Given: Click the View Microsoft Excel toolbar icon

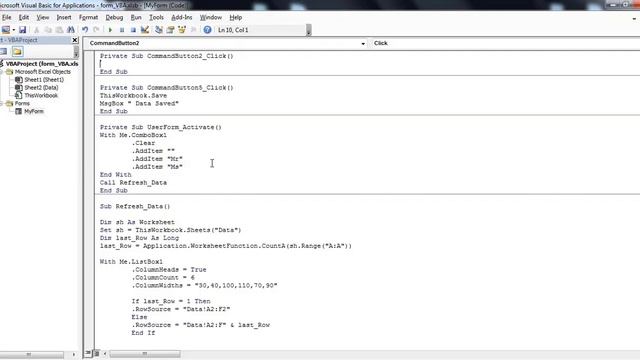Looking at the screenshot, I should click(x=5, y=30).
